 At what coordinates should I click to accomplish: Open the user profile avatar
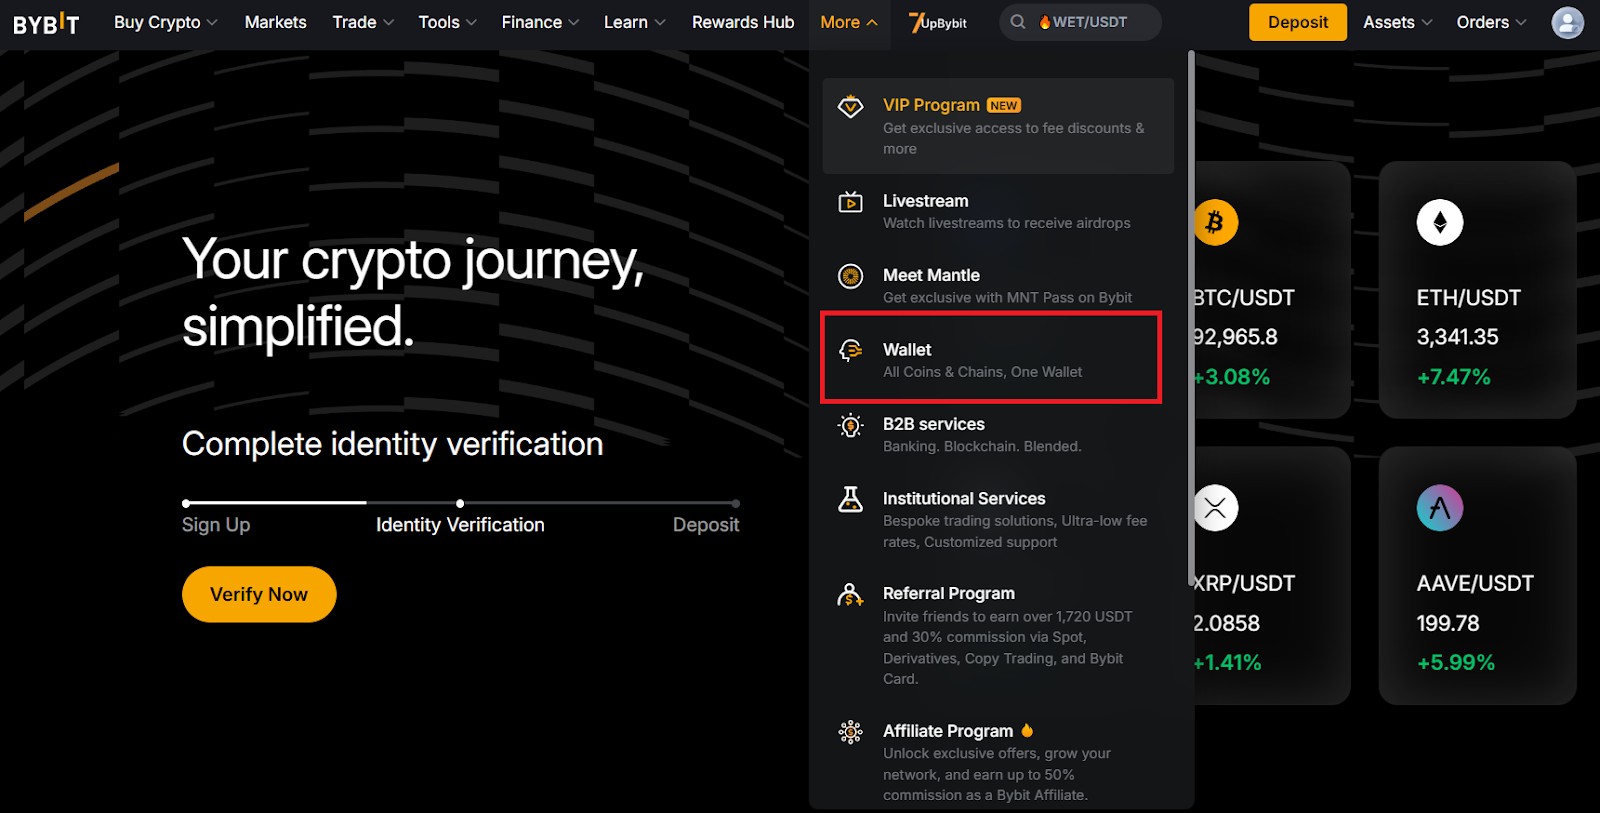[1567, 22]
